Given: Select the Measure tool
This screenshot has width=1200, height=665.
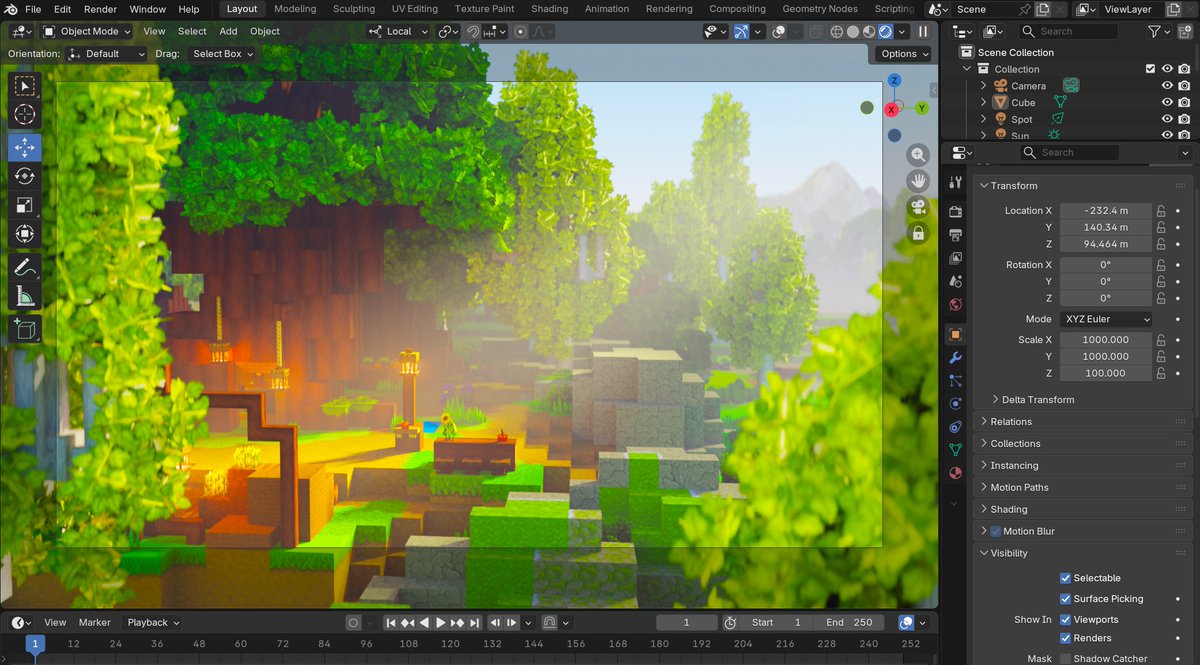Looking at the screenshot, I should coord(25,296).
